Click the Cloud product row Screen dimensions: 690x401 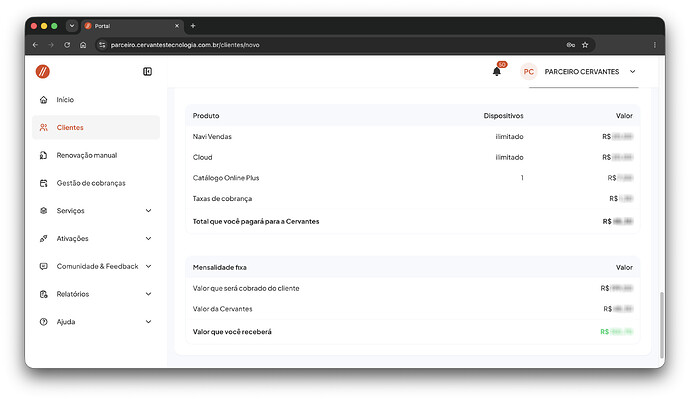412,157
